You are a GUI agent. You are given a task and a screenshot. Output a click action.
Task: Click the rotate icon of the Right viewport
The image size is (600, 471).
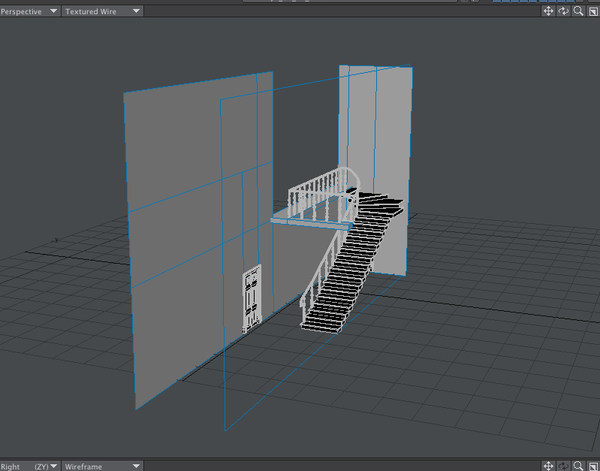click(563, 466)
